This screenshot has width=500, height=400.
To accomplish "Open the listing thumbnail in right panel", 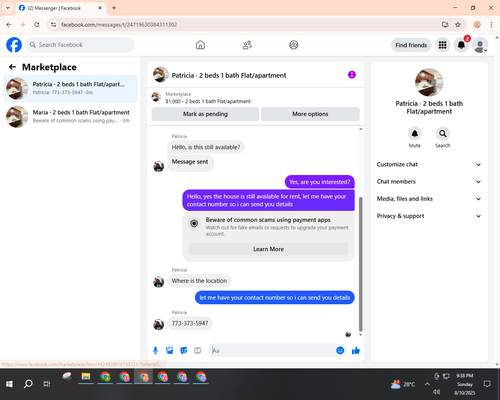I will coord(429,82).
